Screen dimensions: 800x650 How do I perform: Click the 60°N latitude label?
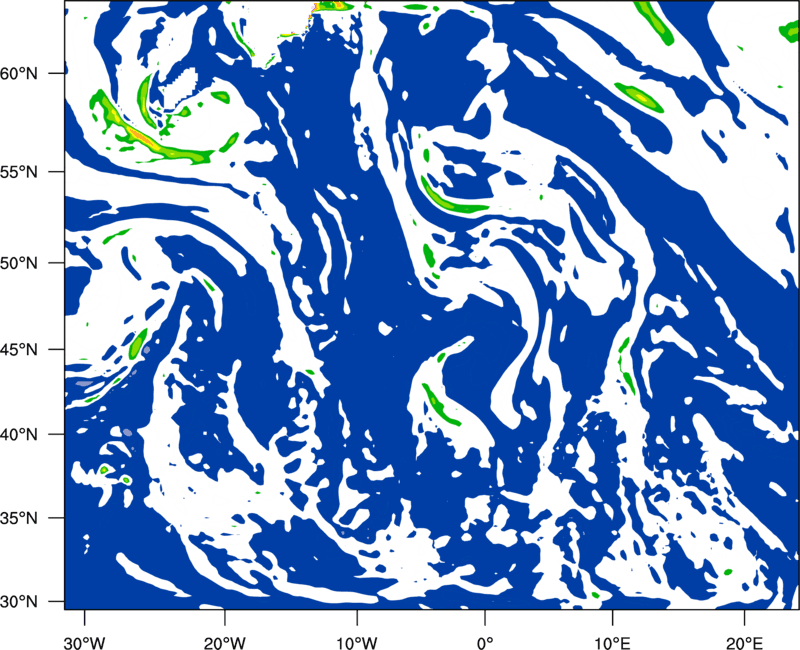[x=19, y=74]
